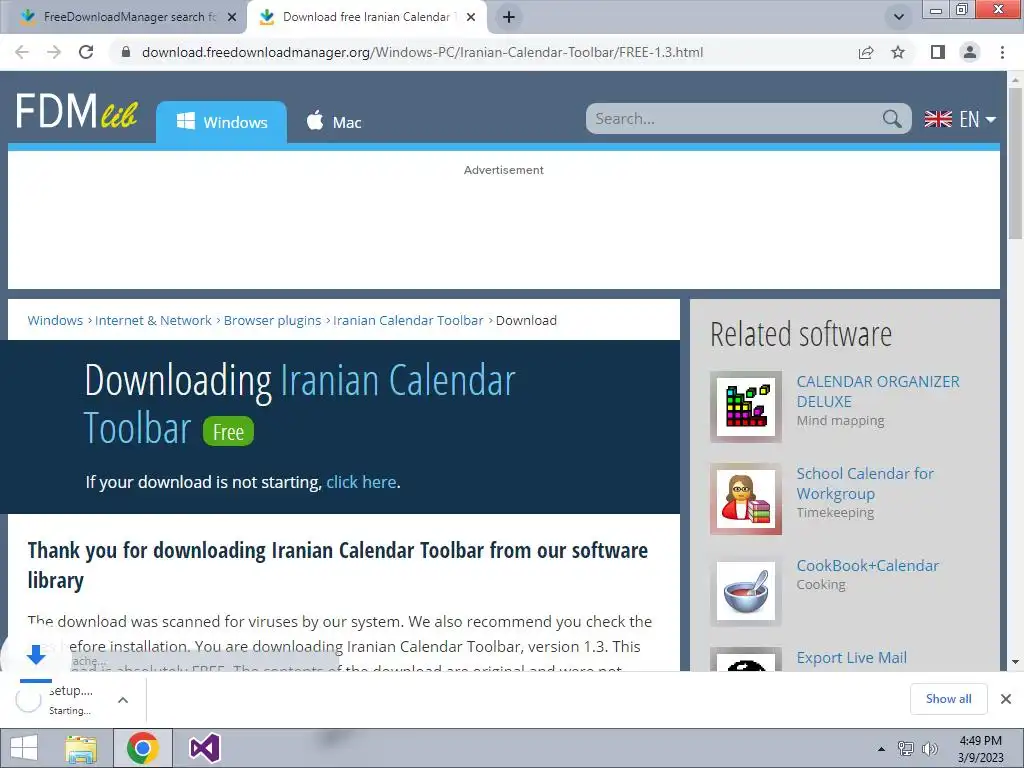Close the Iranian Calendar browser tab
This screenshot has height=768, width=1024.
coord(471,17)
